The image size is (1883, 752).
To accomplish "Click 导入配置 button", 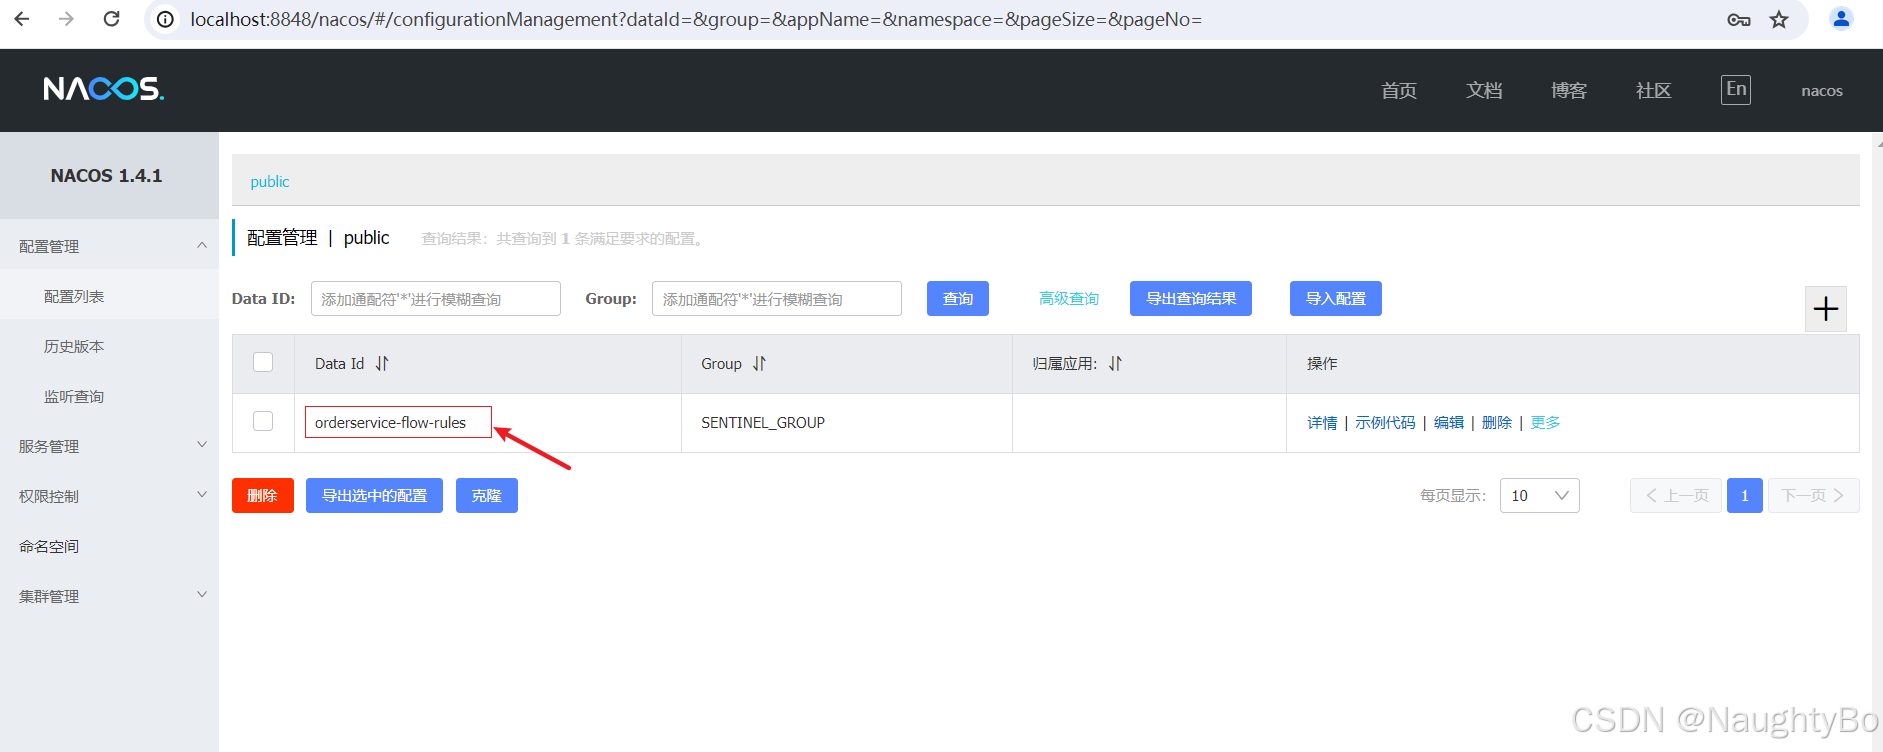I will [1336, 298].
